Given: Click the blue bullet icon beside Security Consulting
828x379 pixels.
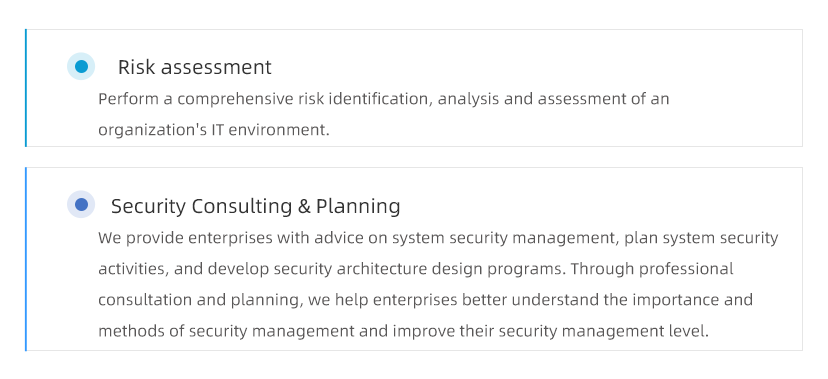Looking at the screenshot, I should point(81,204).
